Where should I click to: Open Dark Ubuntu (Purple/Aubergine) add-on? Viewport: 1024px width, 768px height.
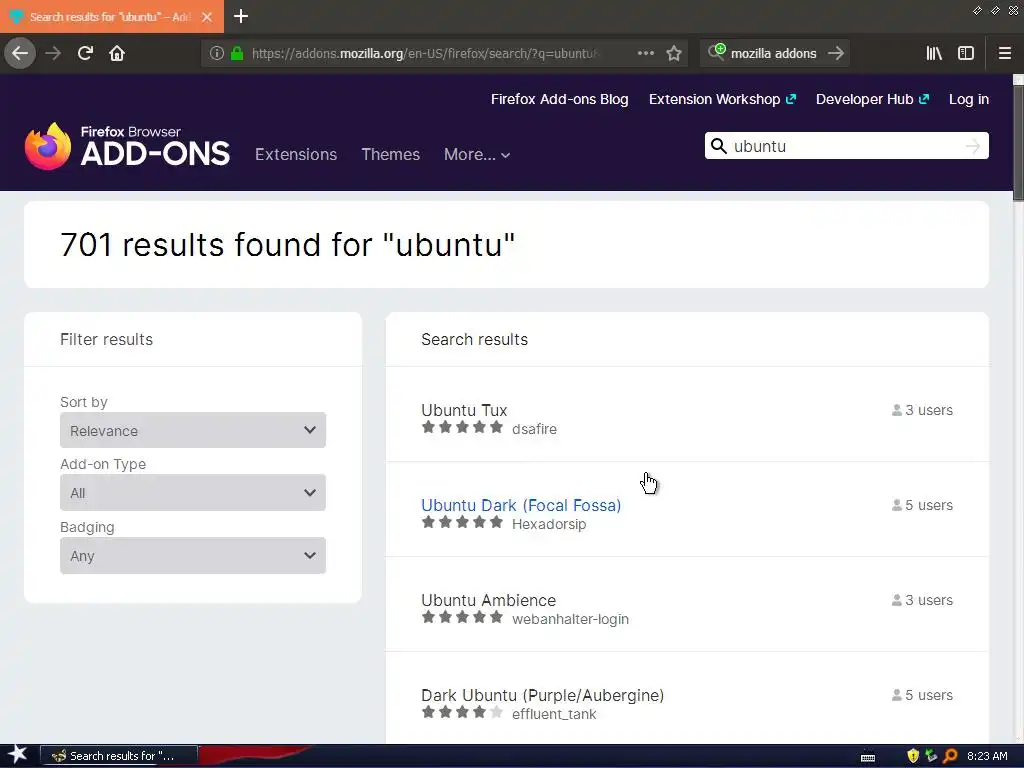pyautogui.click(x=543, y=695)
